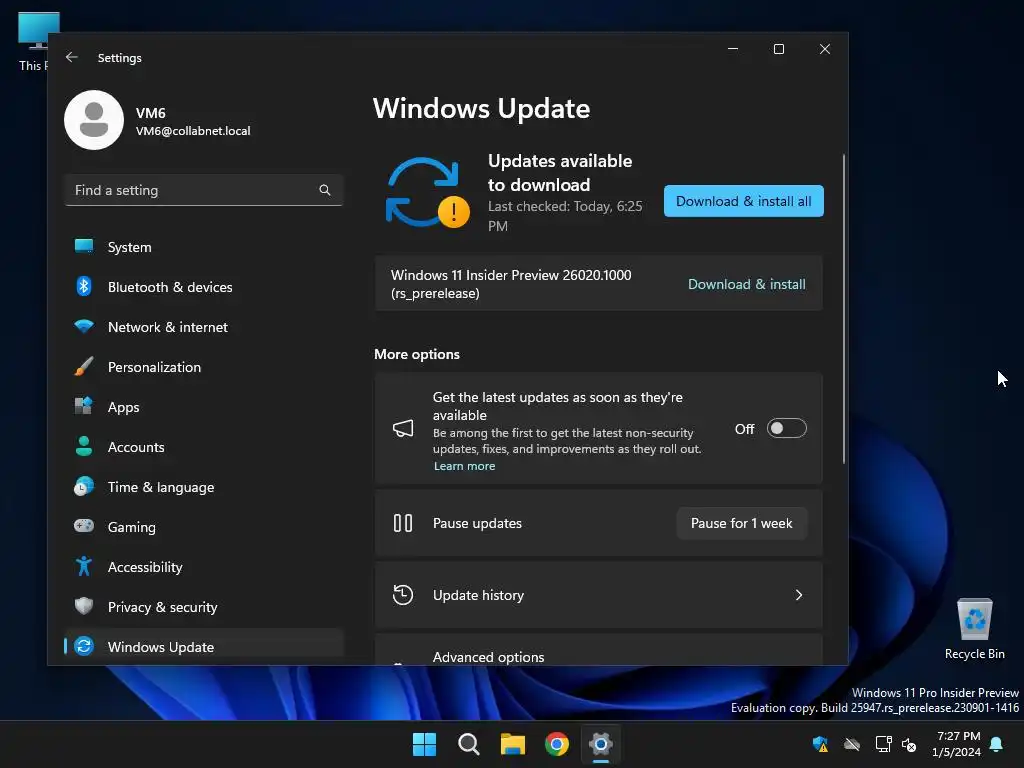The width and height of the screenshot is (1024, 768).
Task: Click the Bluetooth icon in sidebar
Action: tap(84, 286)
